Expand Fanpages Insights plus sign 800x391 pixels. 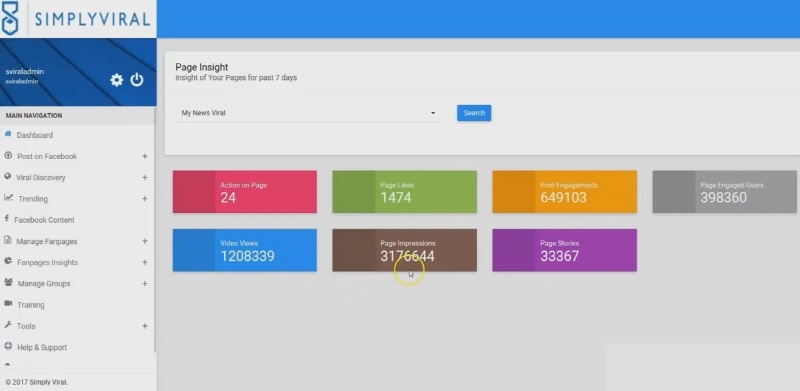(x=145, y=262)
